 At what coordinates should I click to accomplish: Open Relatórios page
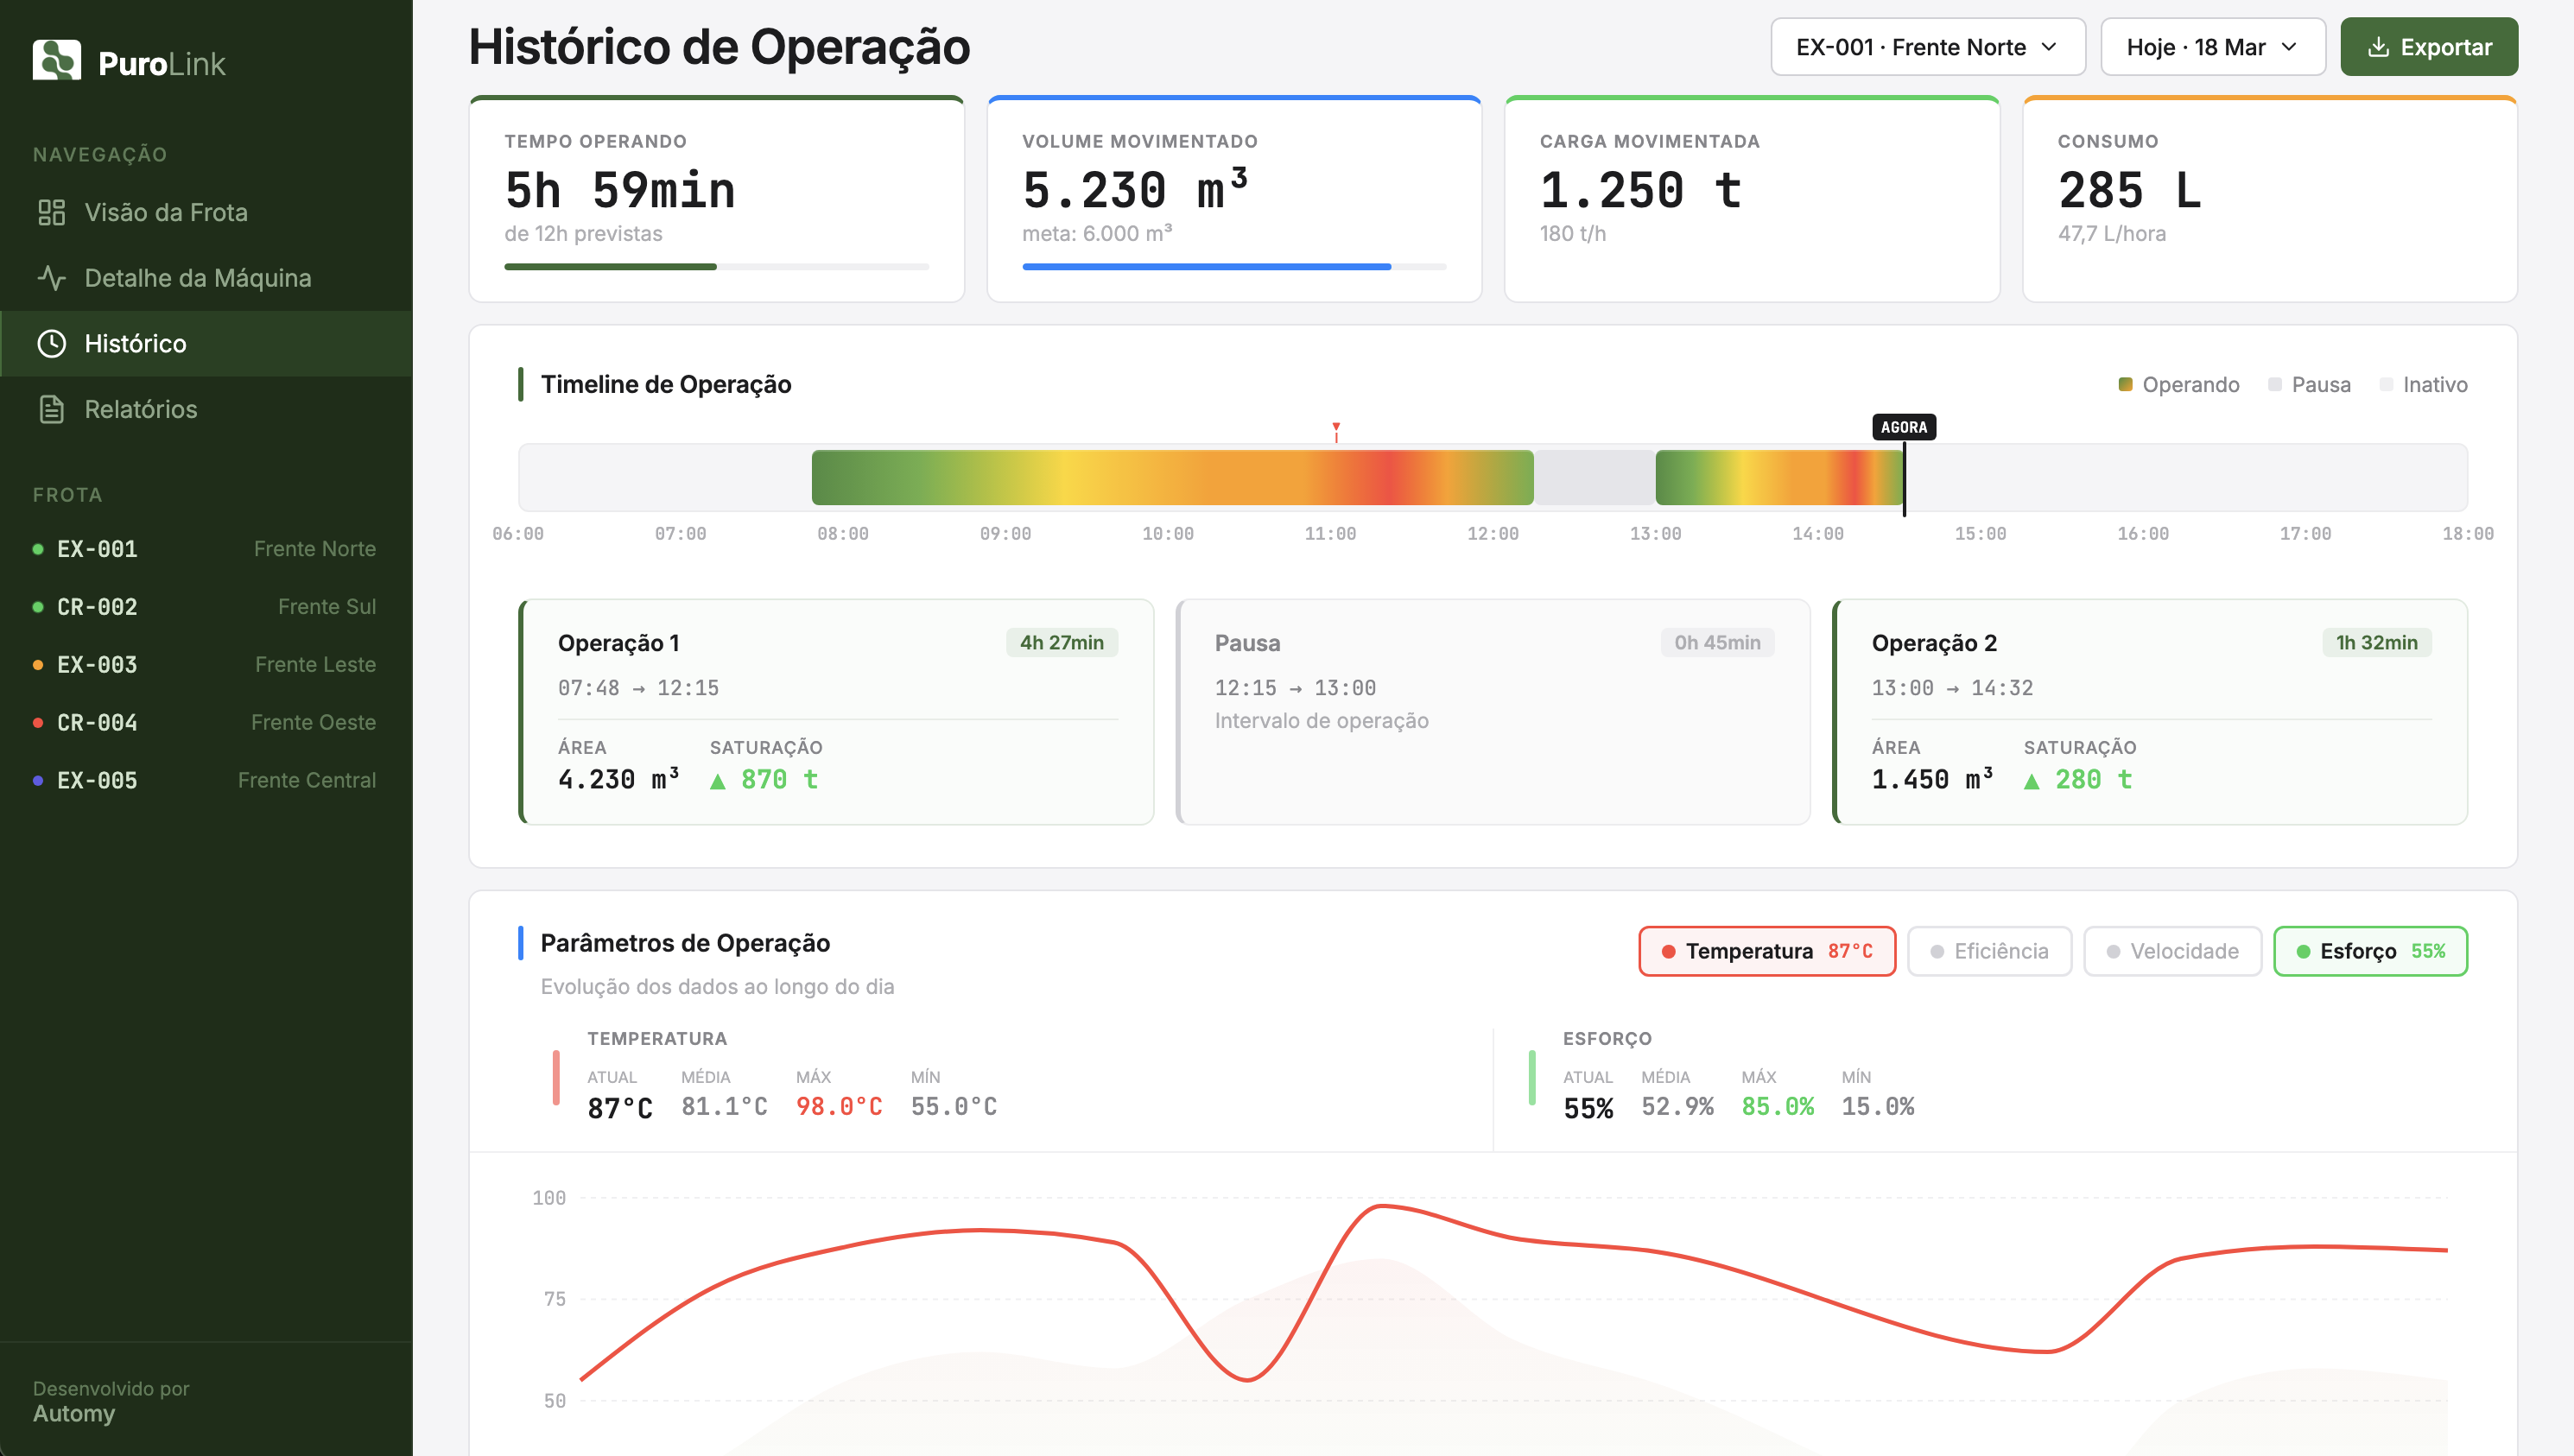(x=206, y=409)
